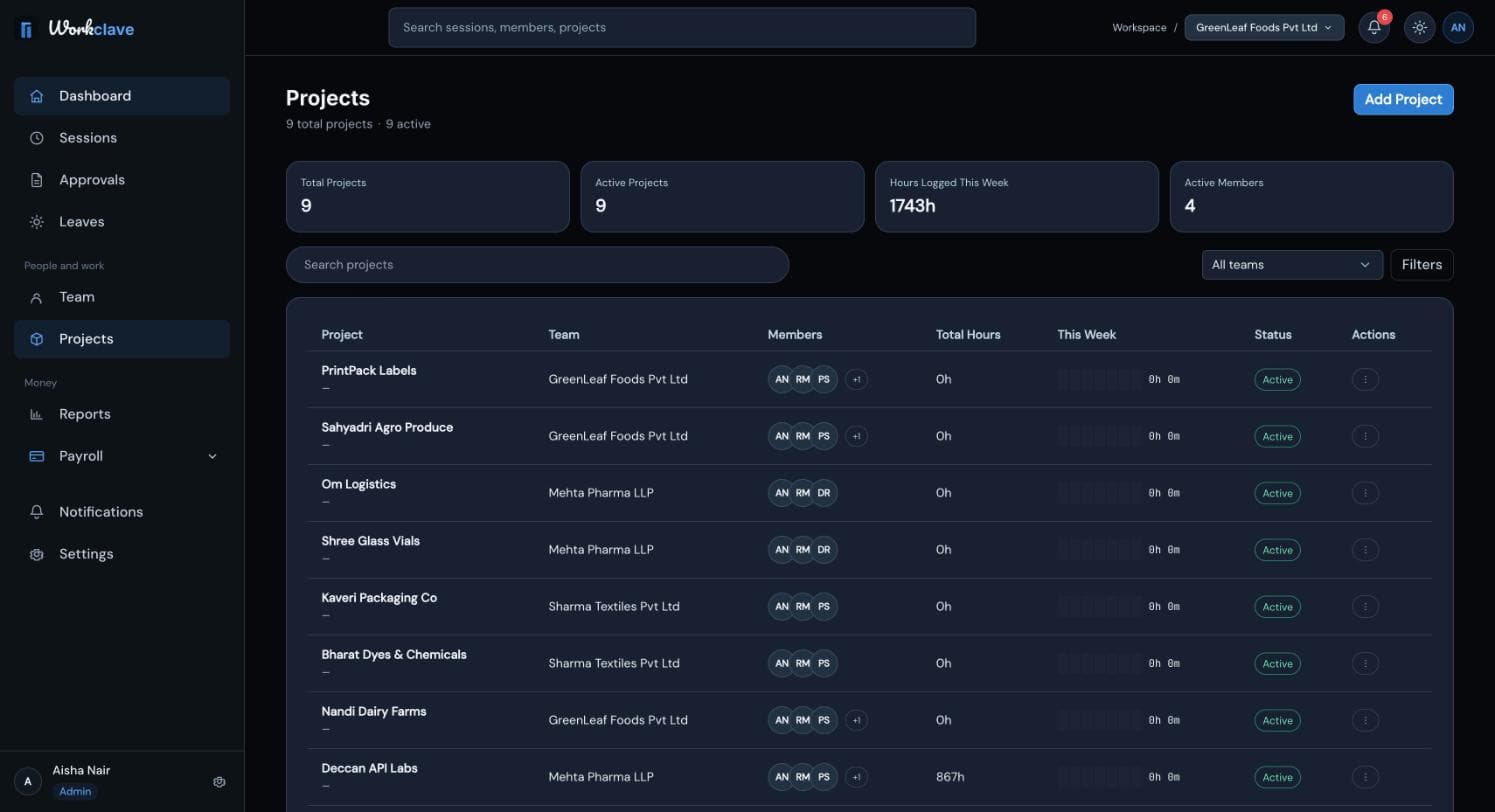This screenshot has height=812, width=1495.
Task: Open the GreenLeaf Foods workspace dropdown
Action: click(x=1264, y=28)
